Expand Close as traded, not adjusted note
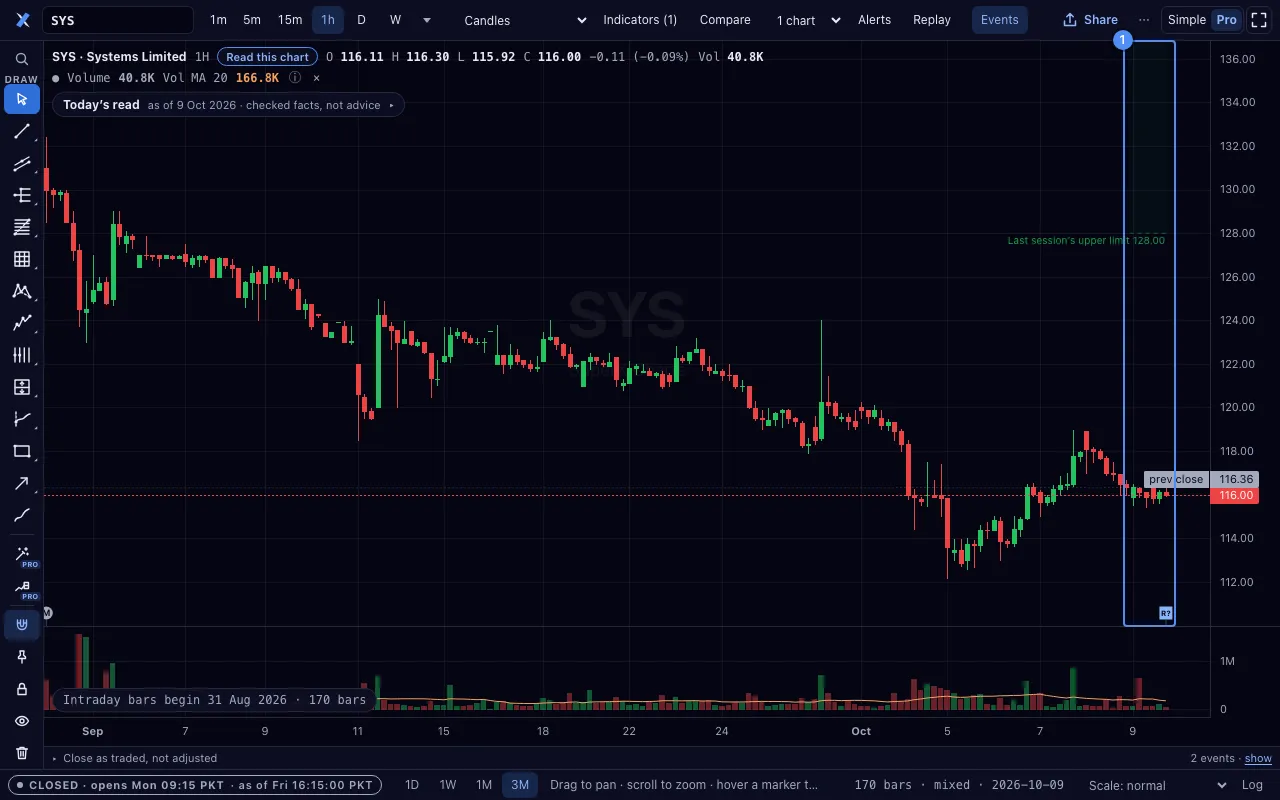Viewport: 1280px width, 800px height. (x=134, y=758)
